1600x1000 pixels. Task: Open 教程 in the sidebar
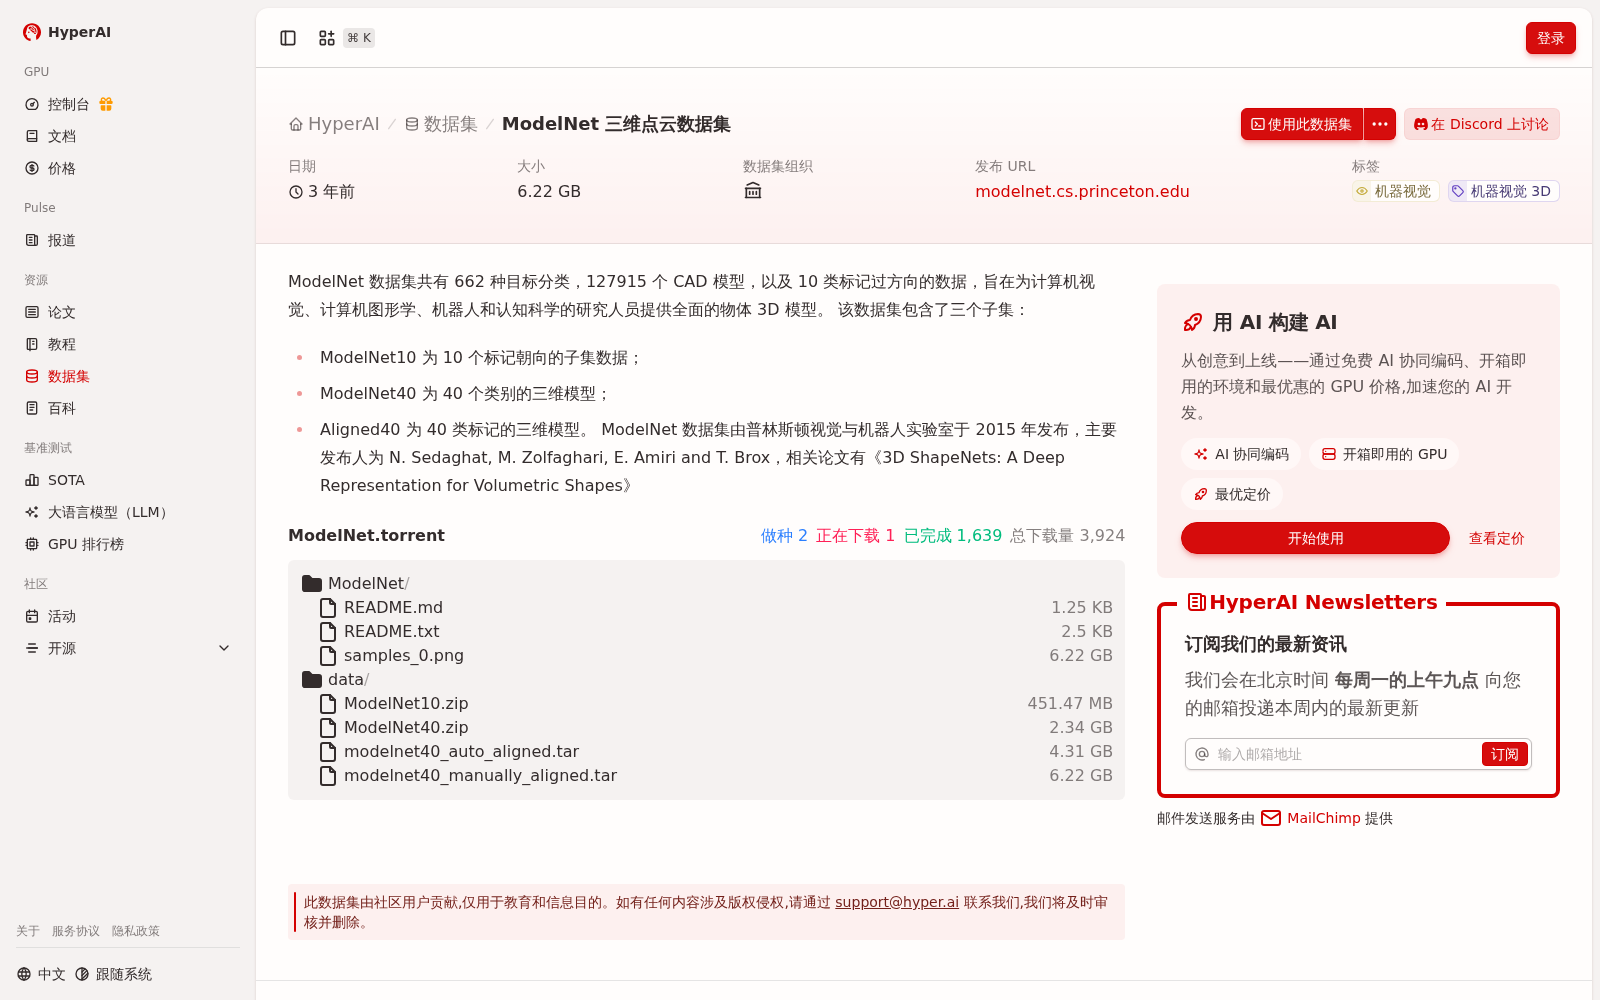pos(62,344)
